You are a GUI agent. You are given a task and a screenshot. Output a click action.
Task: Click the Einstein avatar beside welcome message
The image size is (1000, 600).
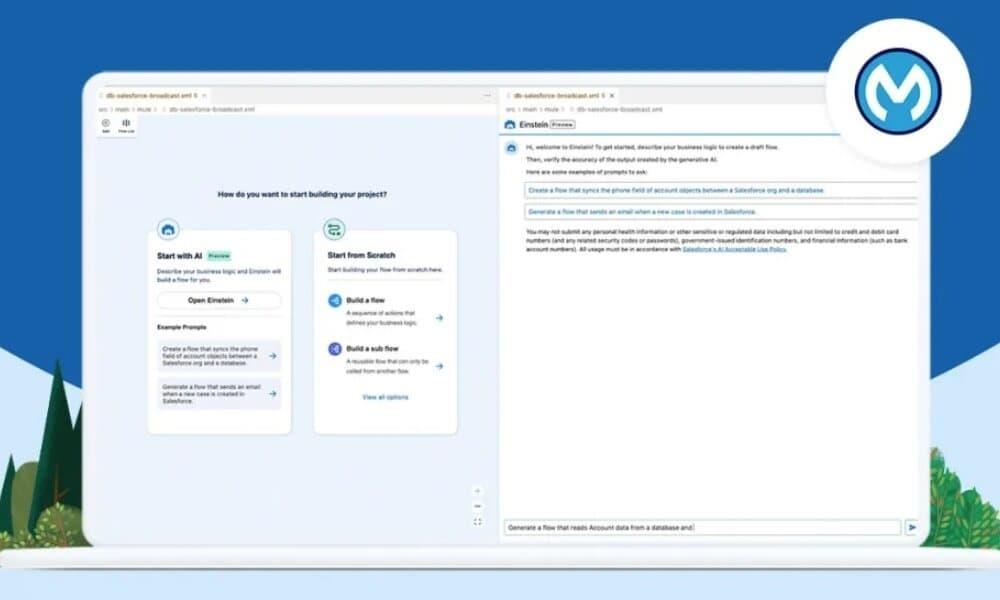pyautogui.click(x=511, y=148)
